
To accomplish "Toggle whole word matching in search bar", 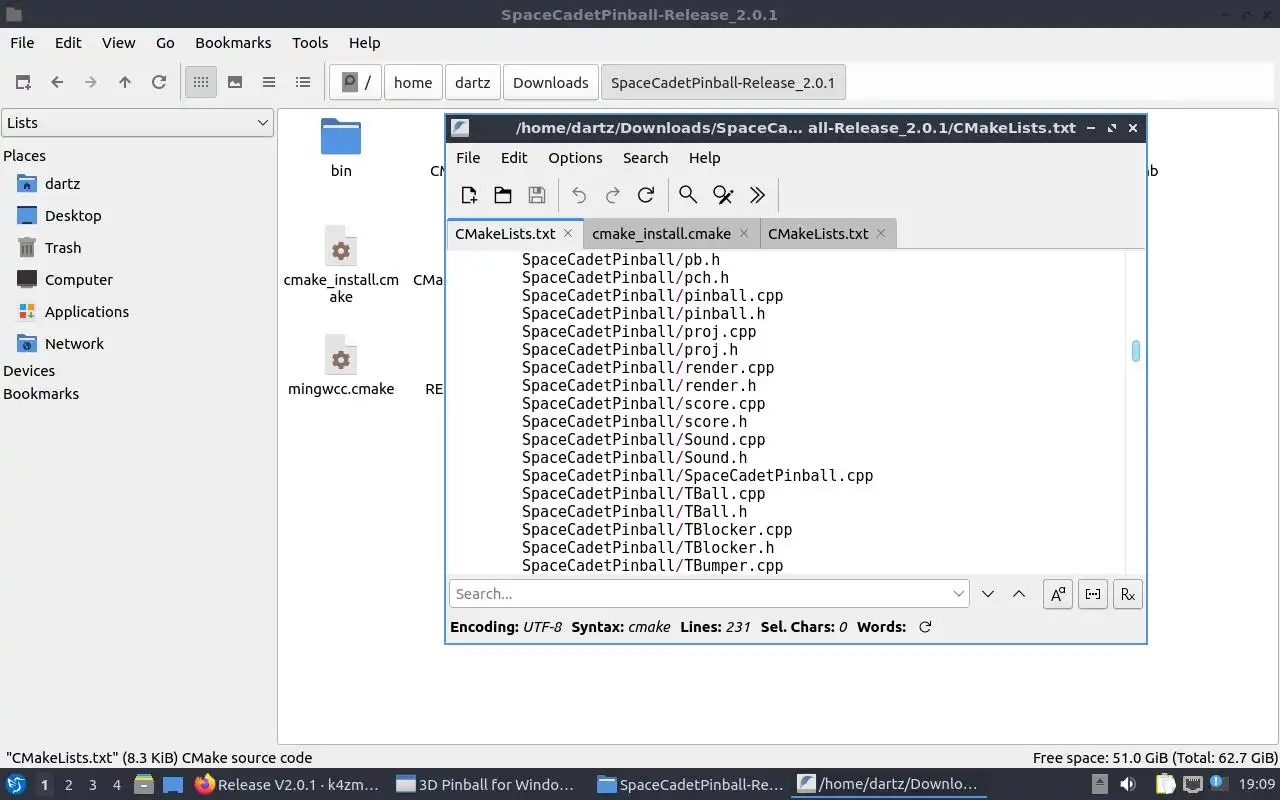I will tap(1093, 594).
